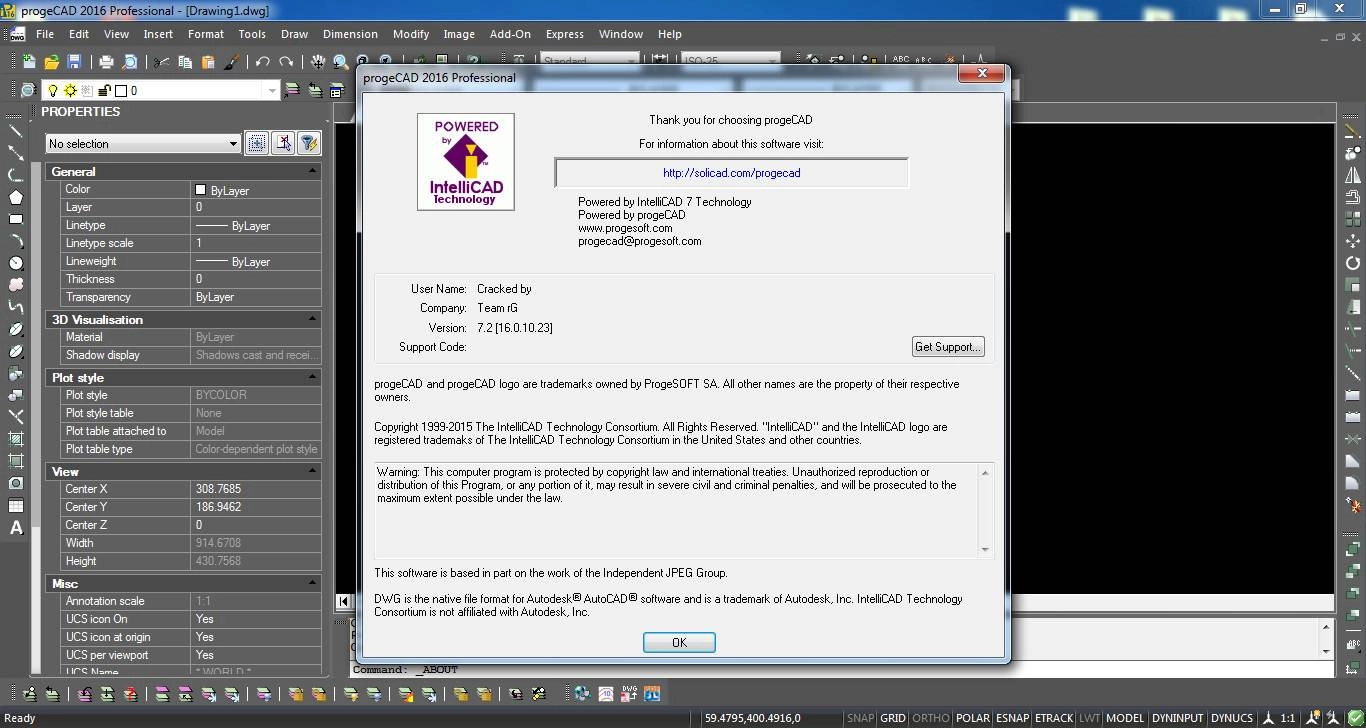
Task: Click the Quick Select icon in Properties
Action: tap(257, 143)
